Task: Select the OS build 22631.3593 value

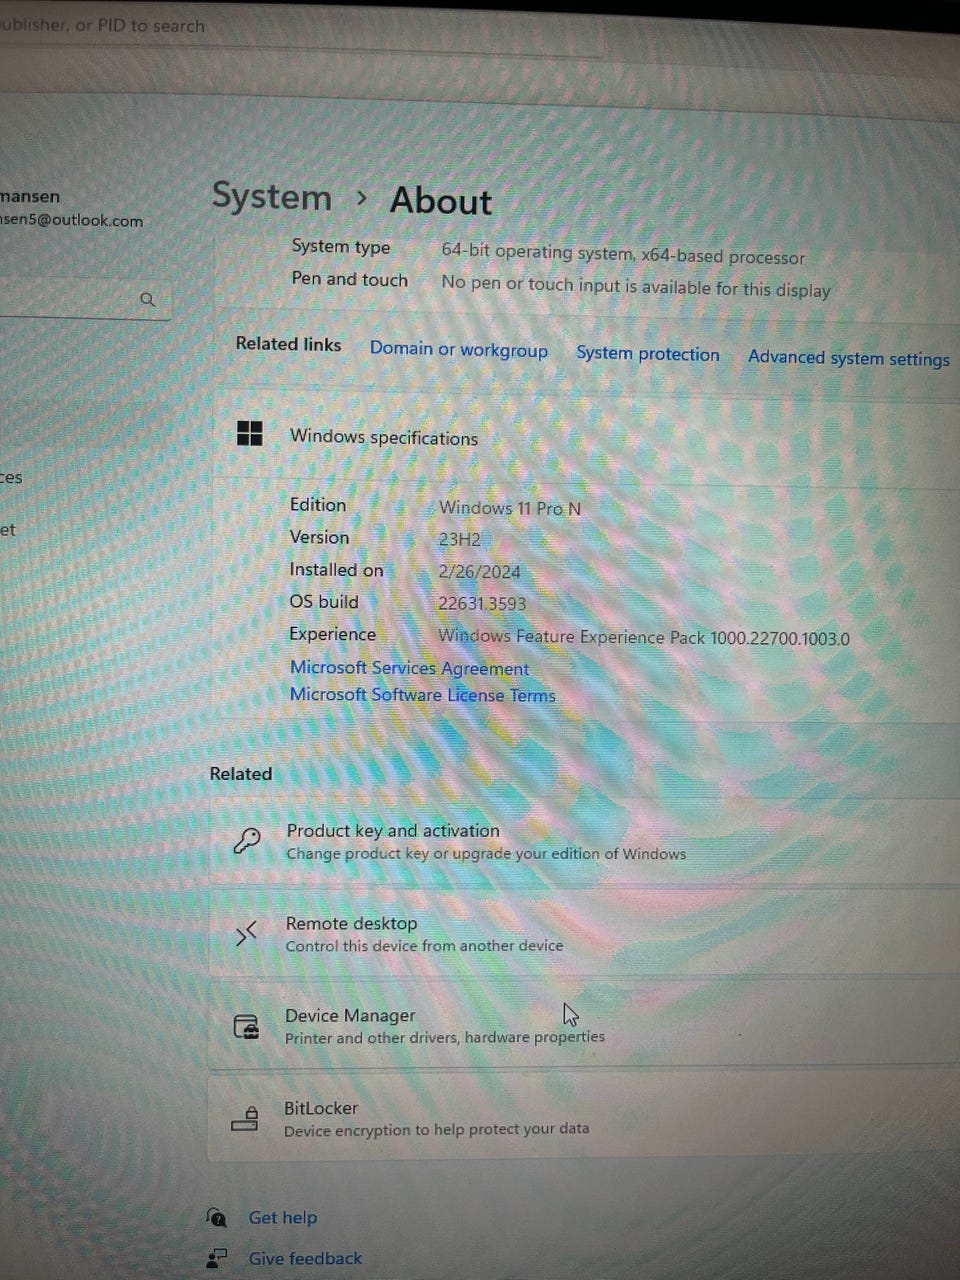Action: [x=482, y=604]
